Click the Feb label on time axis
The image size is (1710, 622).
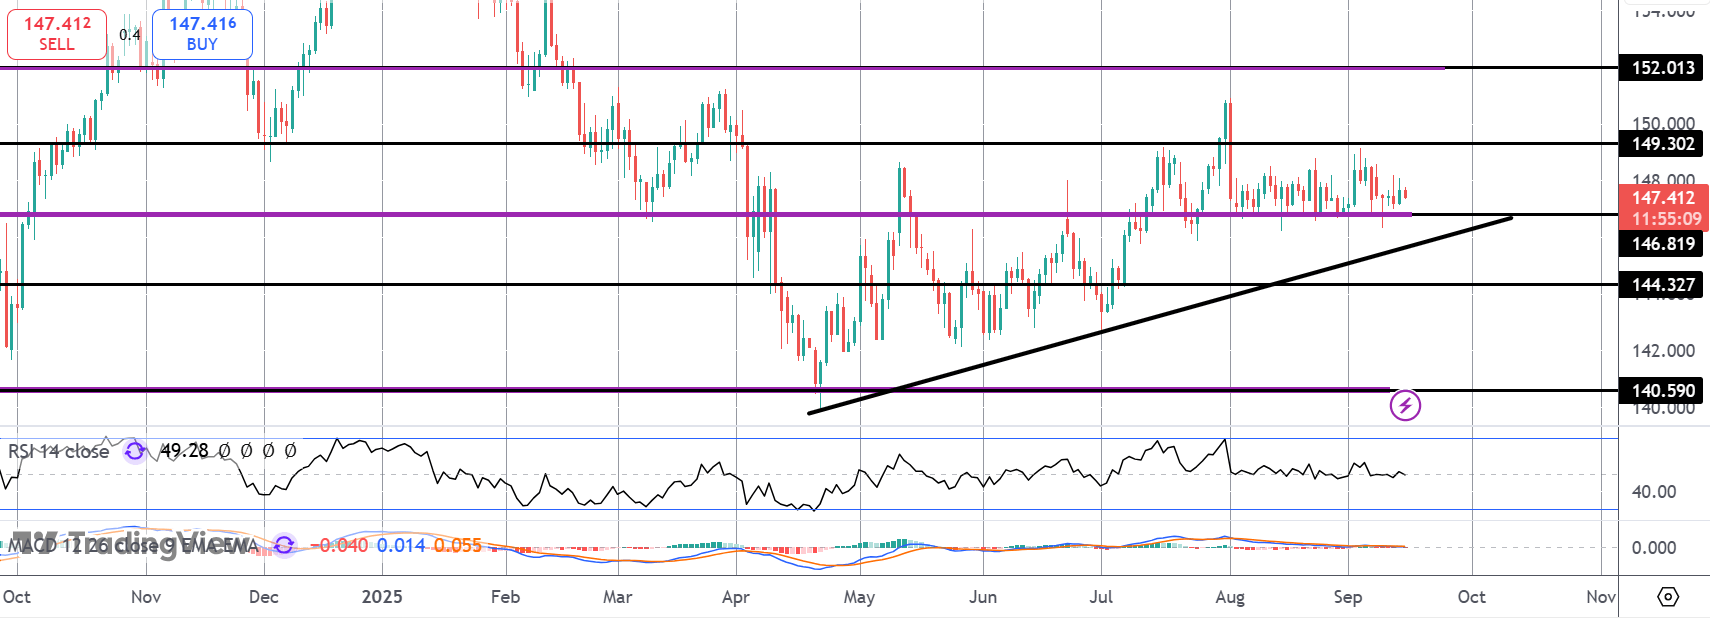click(505, 597)
